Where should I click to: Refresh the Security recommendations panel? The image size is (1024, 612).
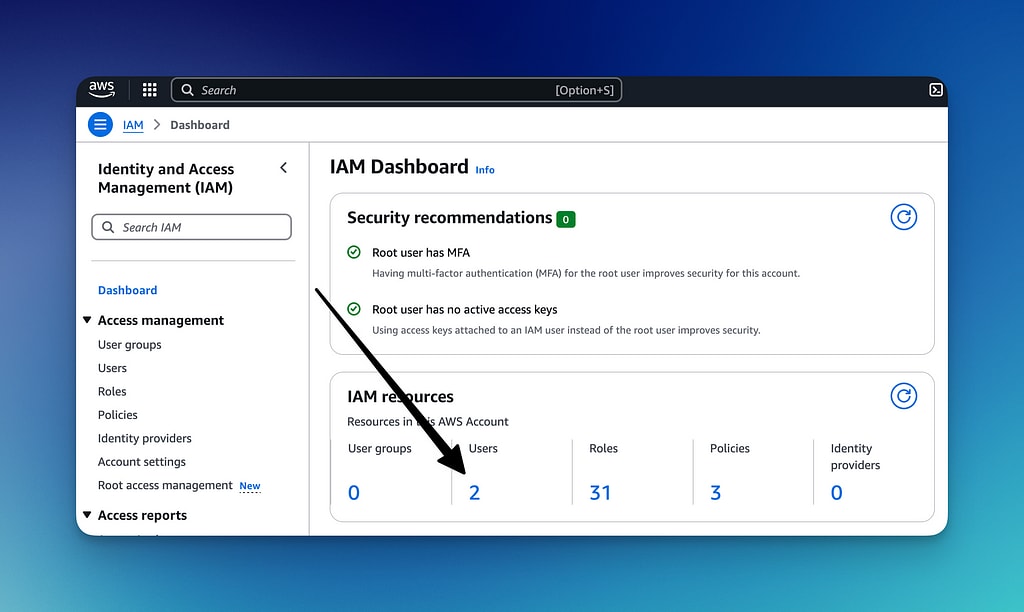(x=904, y=217)
